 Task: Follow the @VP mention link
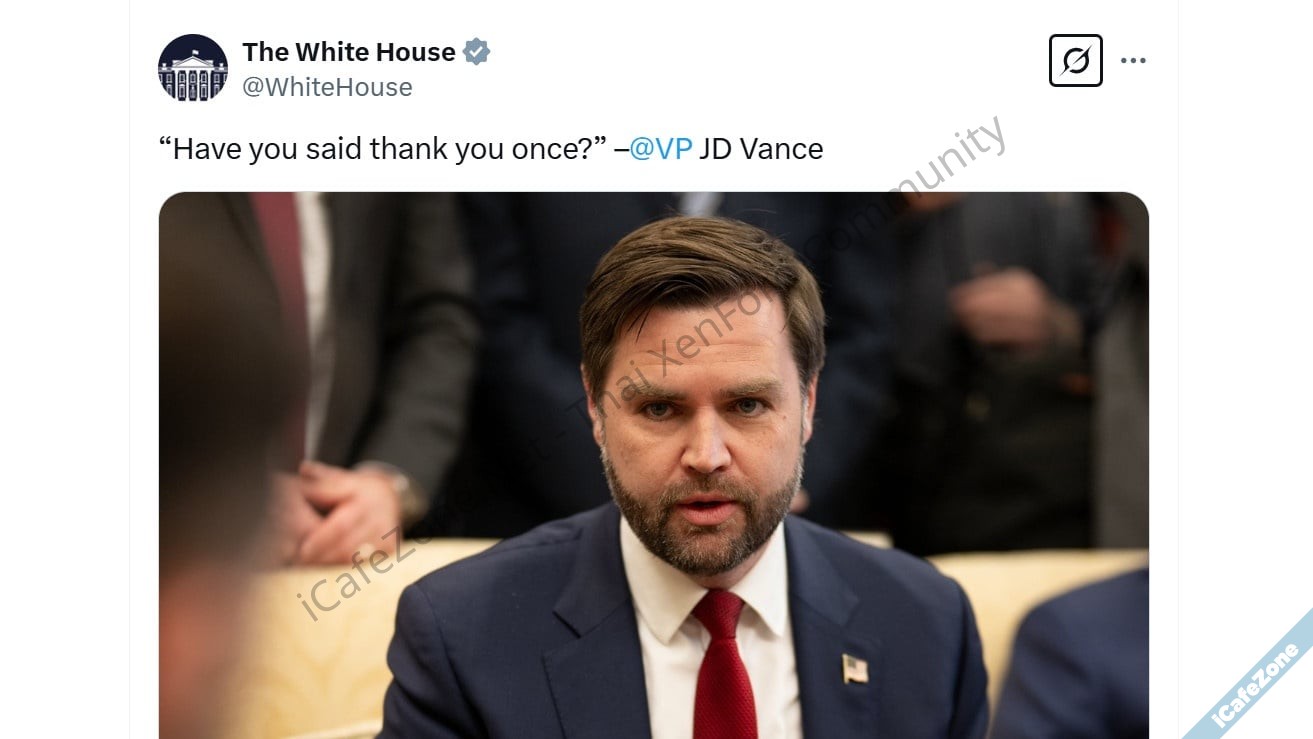[661, 149]
